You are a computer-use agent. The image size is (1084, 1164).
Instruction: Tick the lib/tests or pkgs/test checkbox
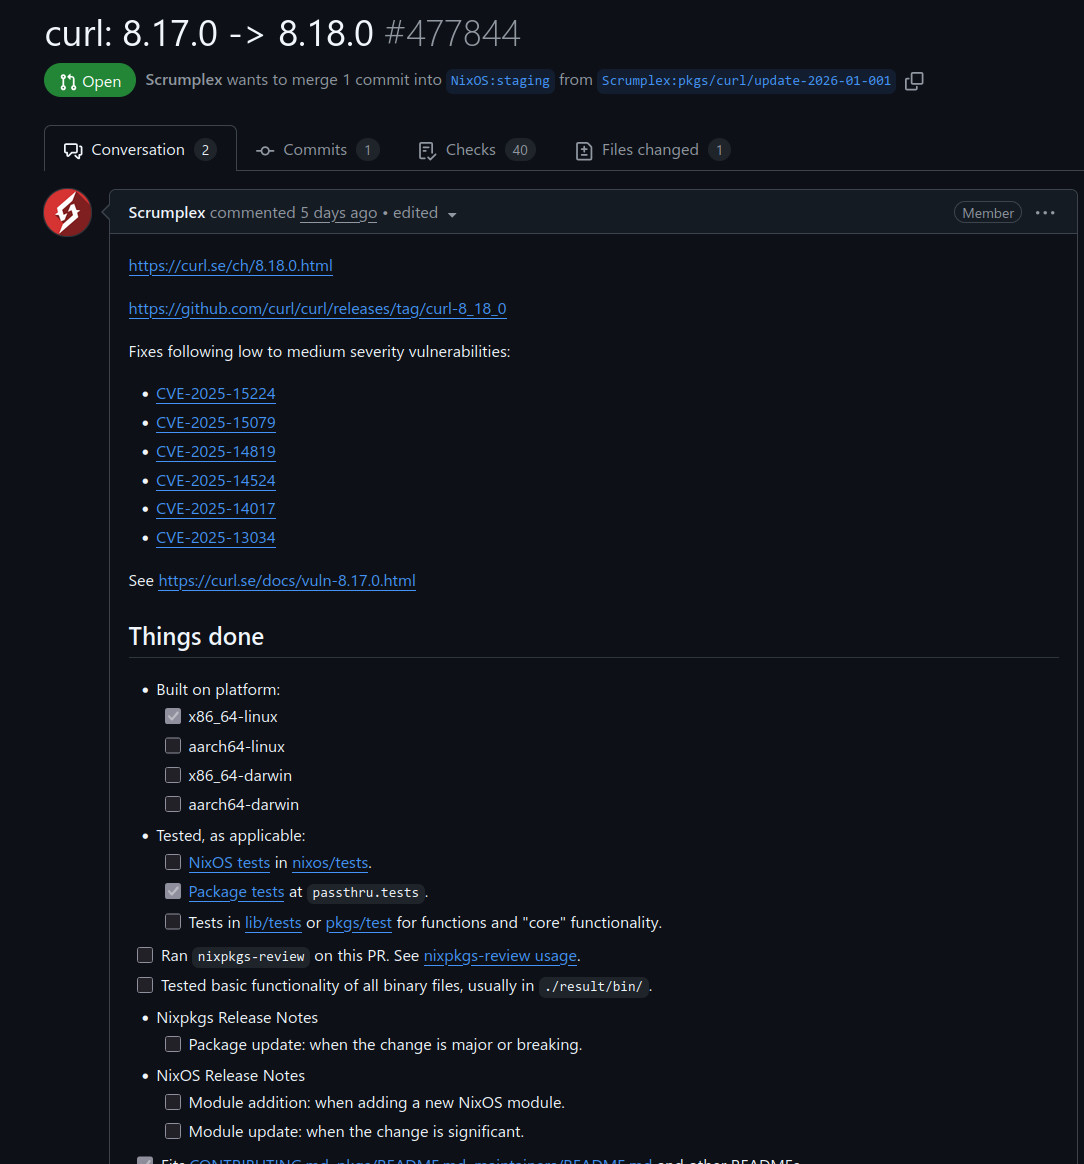[173, 921]
